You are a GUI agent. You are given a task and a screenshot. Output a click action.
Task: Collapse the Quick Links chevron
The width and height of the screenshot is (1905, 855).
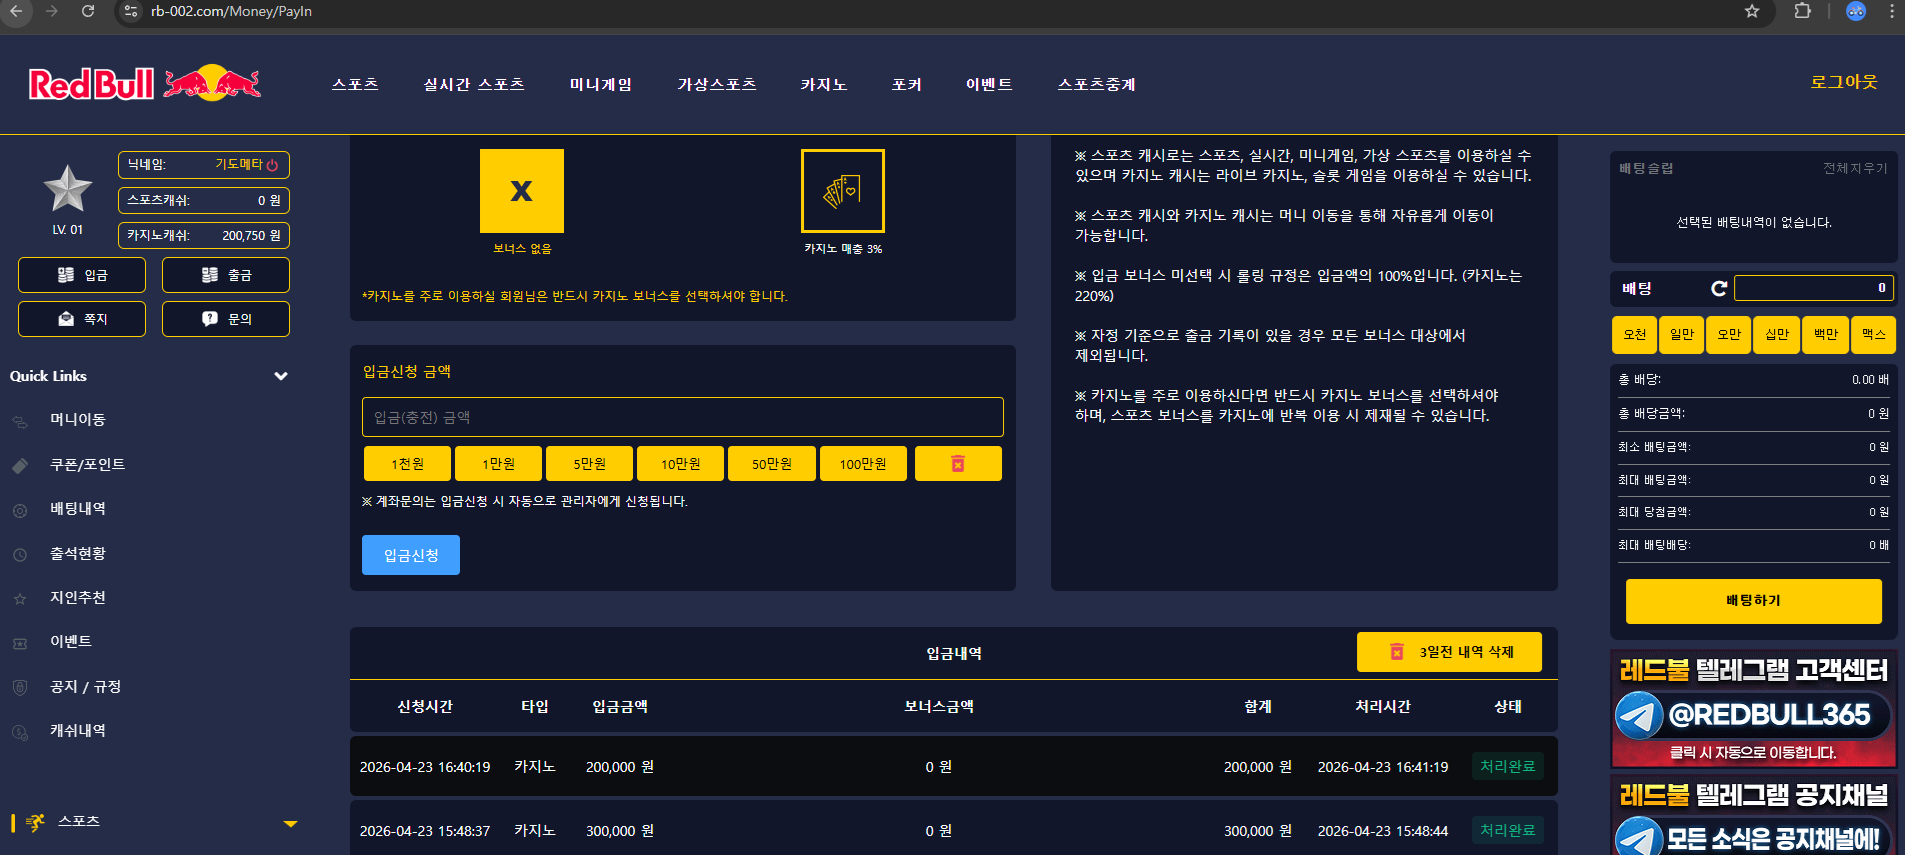pyautogui.click(x=281, y=376)
